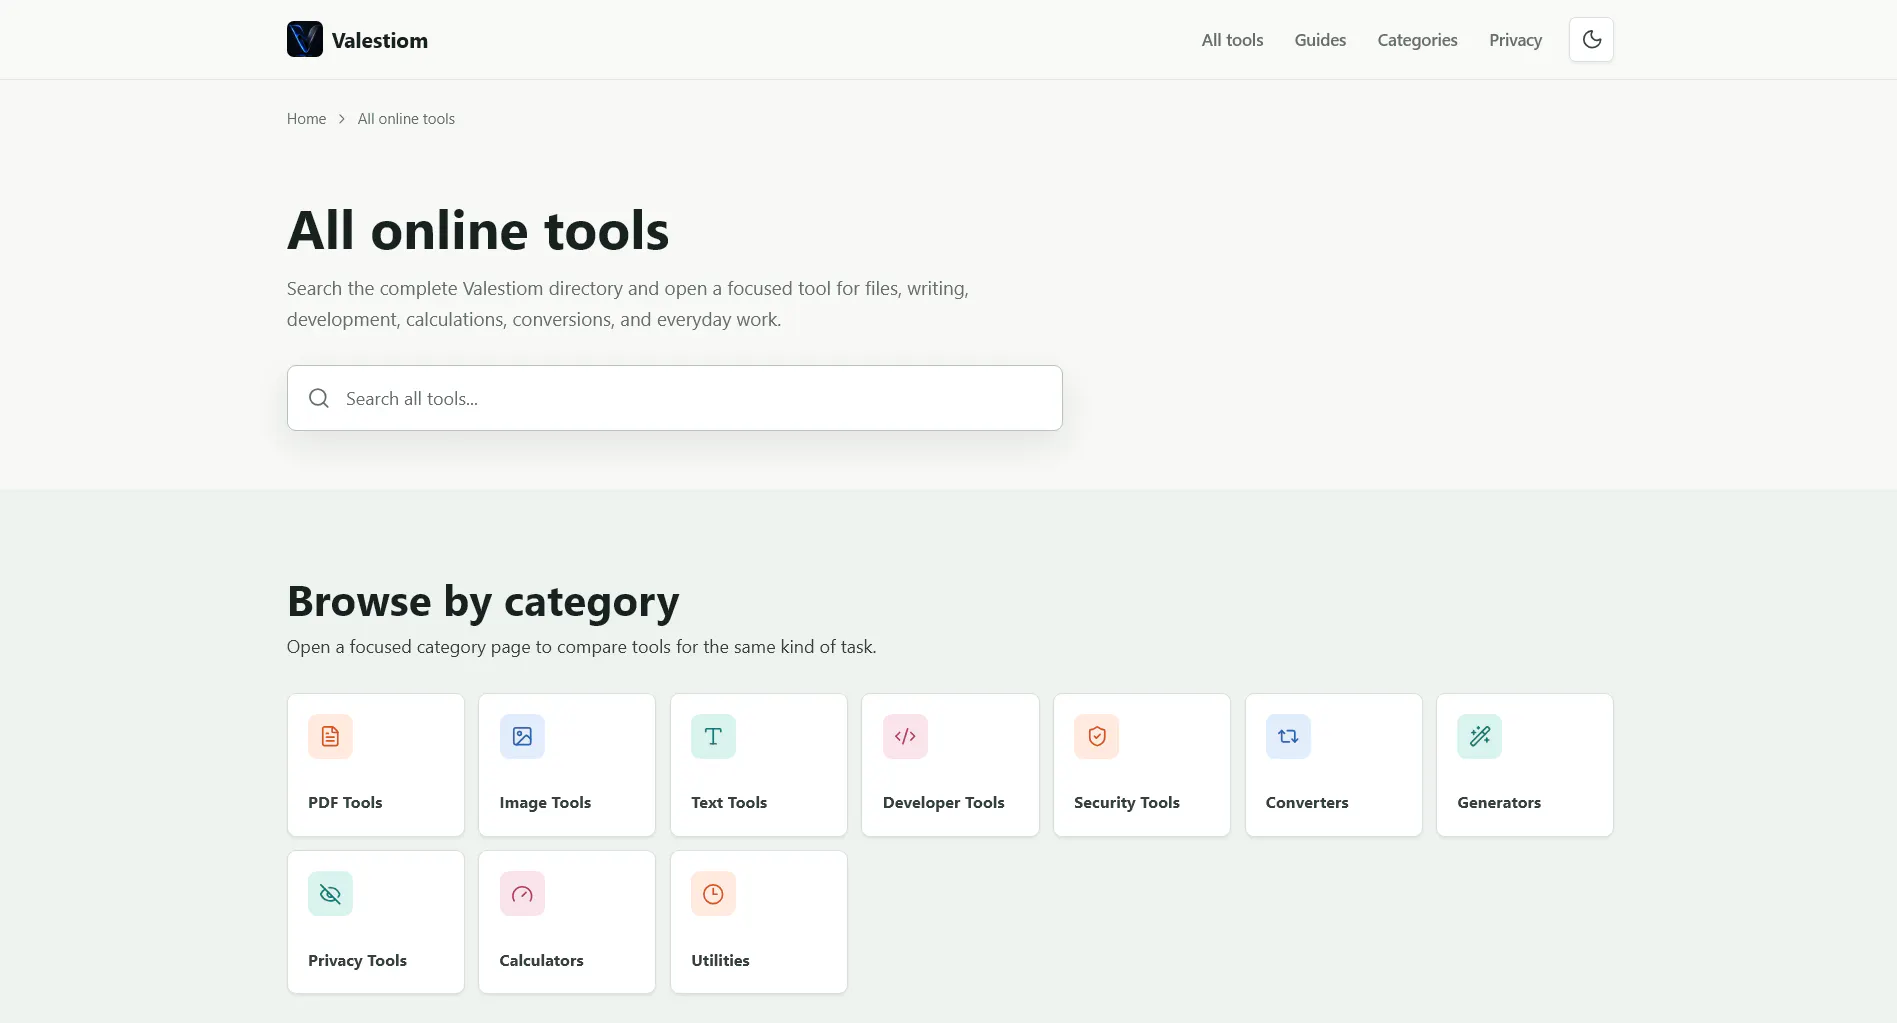Open the Utilities clock icon
Screen dimensions: 1897x1023
(x=713, y=894)
